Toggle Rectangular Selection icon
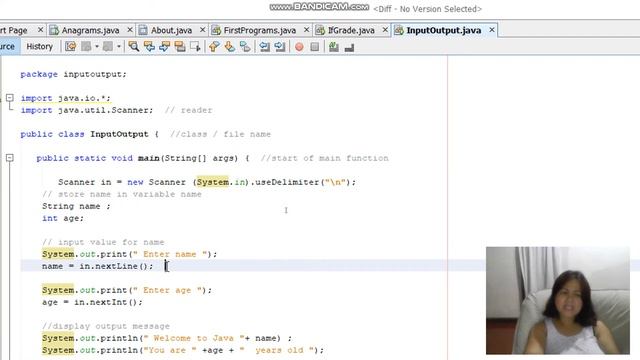The width and height of the screenshot is (640, 360). (x=195, y=47)
